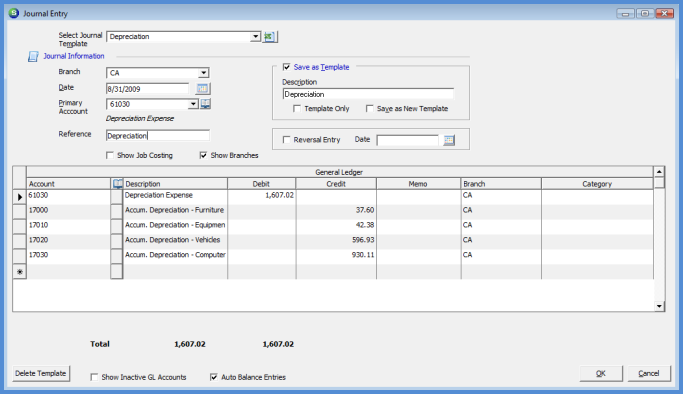Screen dimensions: 683x394
Task: Click the Depreciation Expense description cell
Action: click(175, 197)
